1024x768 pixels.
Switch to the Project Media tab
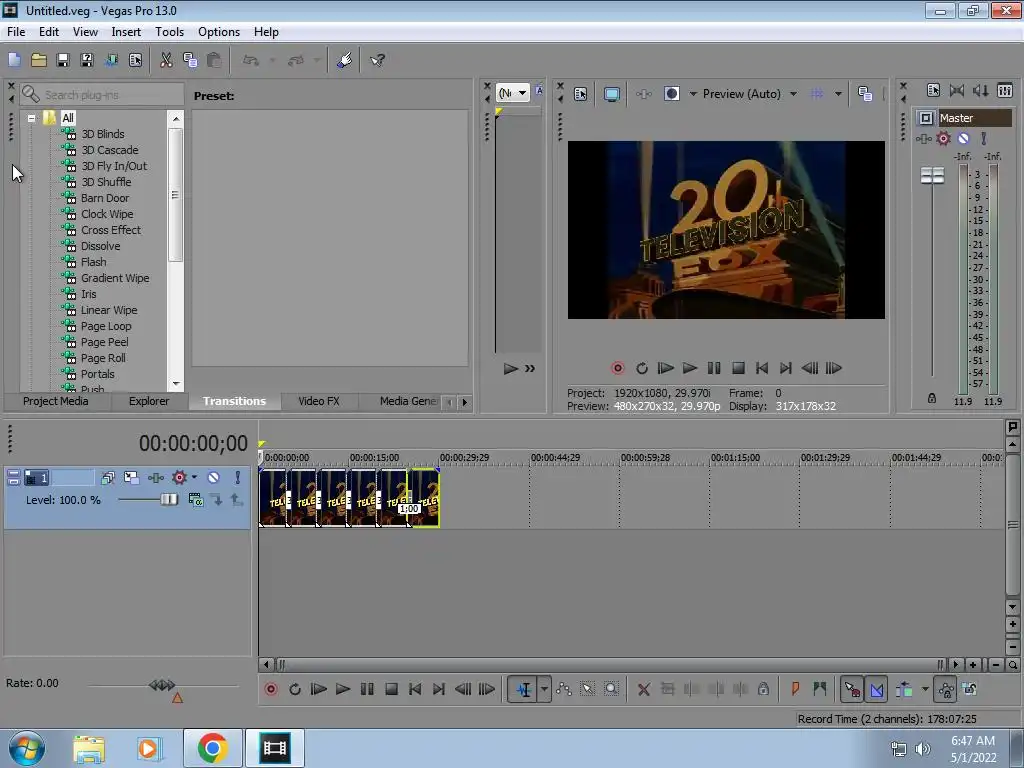[56, 401]
